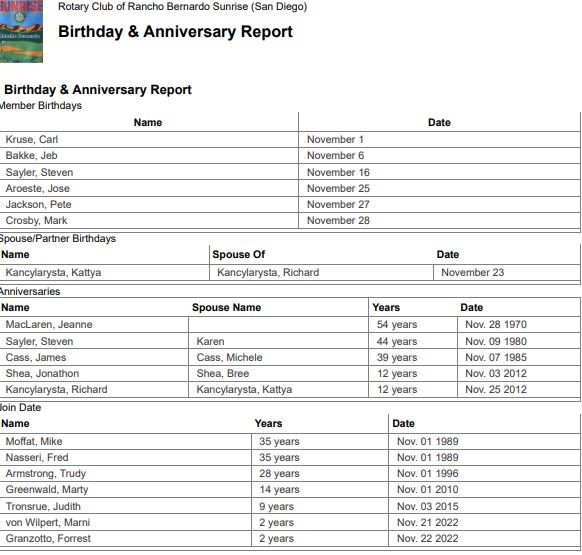The height and width of the screenshot is (555, 582).
Task: Select Cass, Michele spouse name
Action: click(x=229, y=358)
